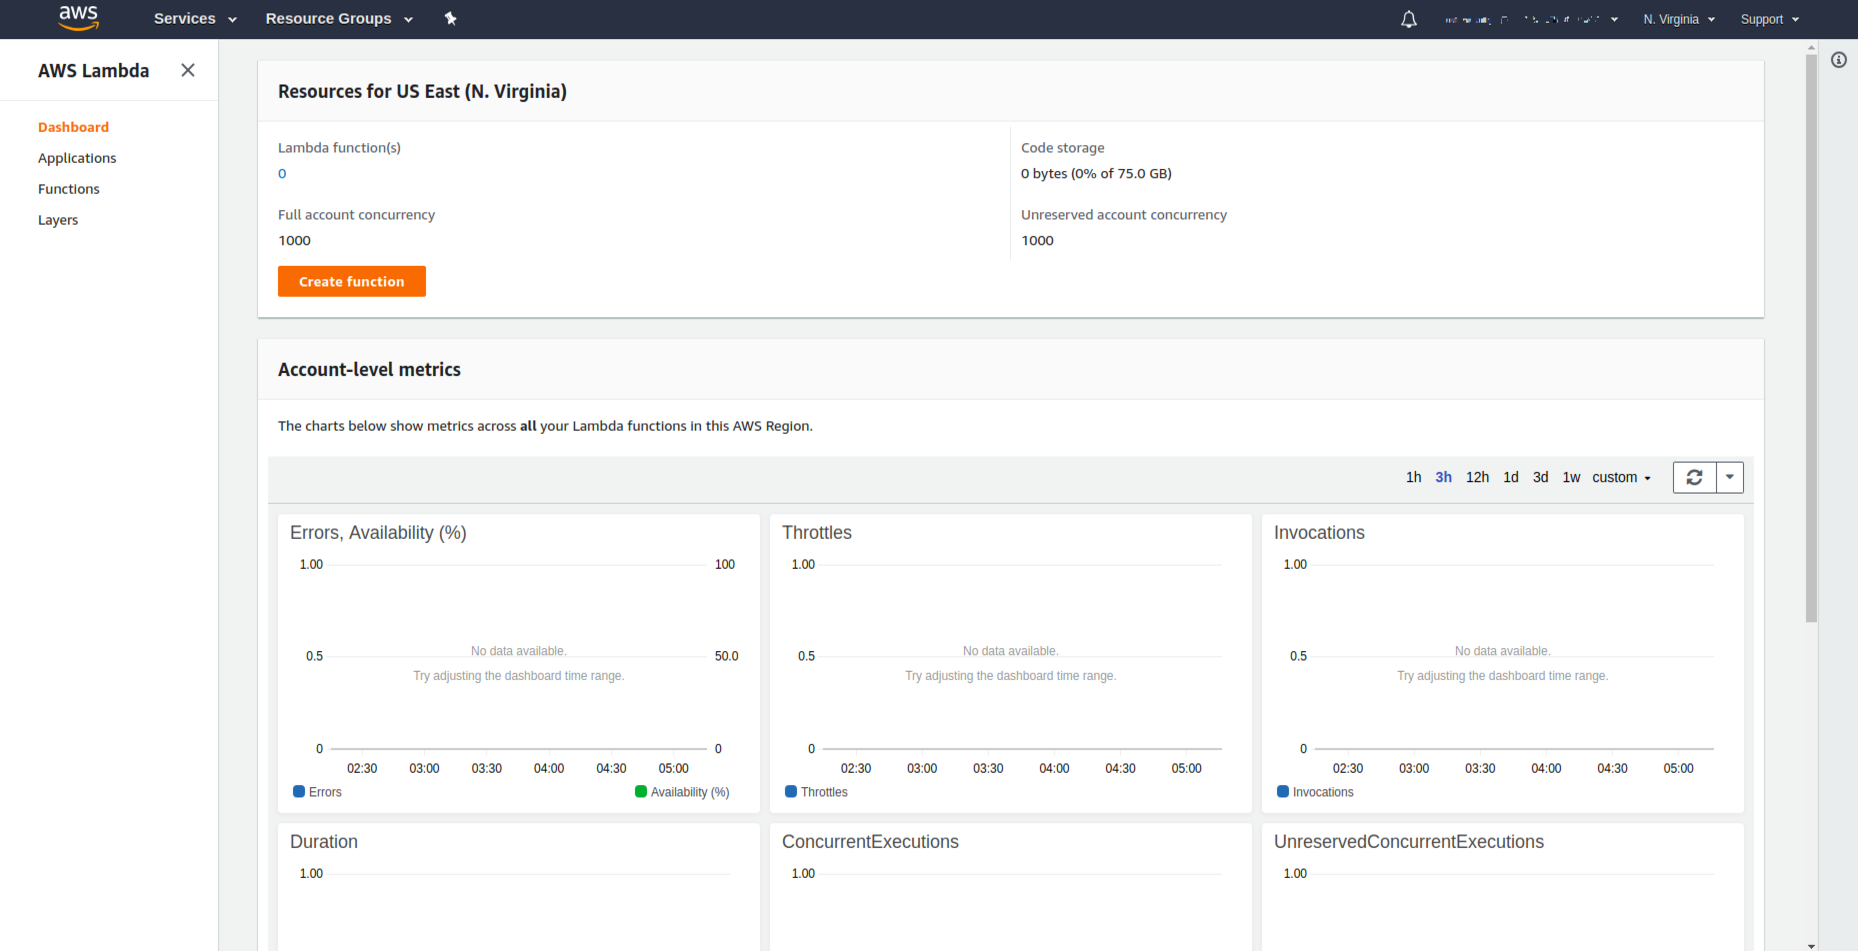Toggle the Availability (%) legend item
The image size is (1858, 951).
pos(682,791)
